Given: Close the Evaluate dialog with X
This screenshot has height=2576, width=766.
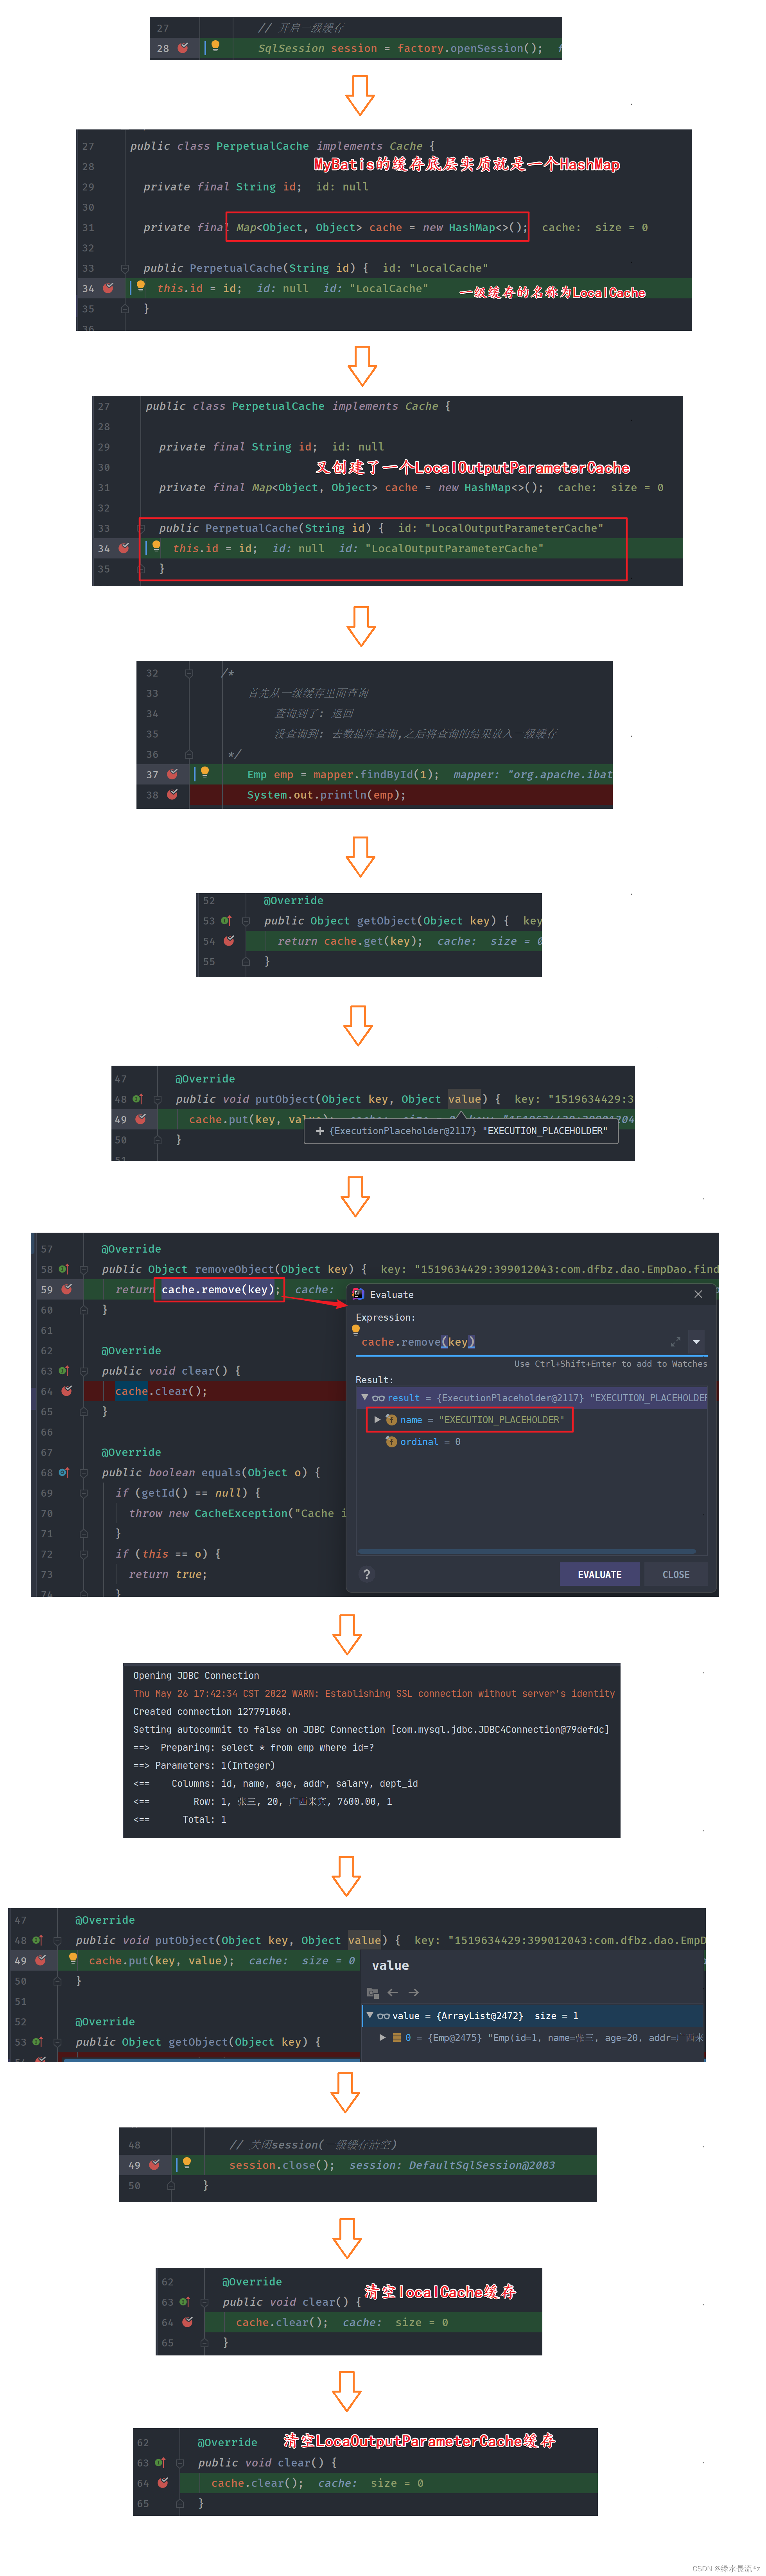Looking at the screenshot, I should click(698, 1294).
